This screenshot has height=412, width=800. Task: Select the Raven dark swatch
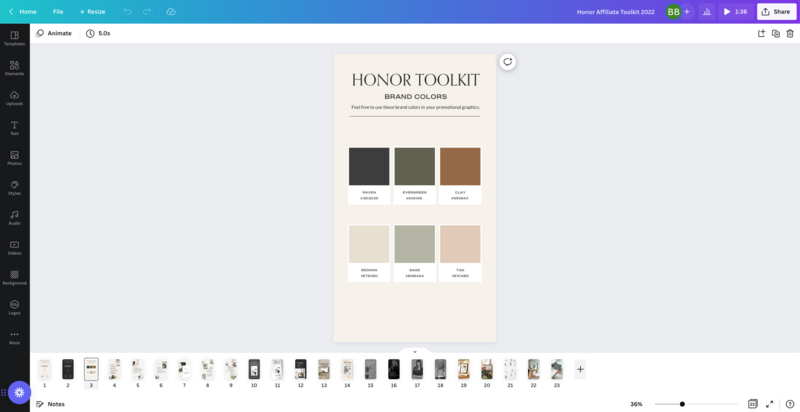369,166
